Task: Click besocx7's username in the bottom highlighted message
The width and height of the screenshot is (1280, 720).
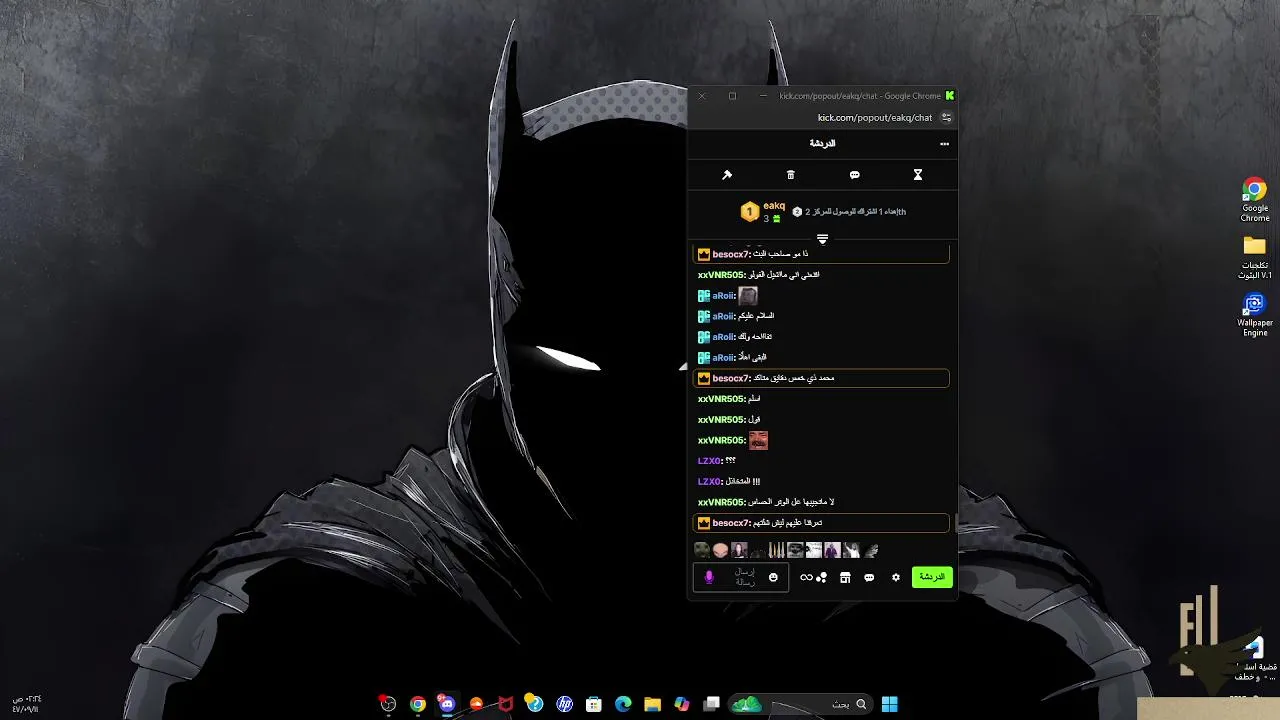Action: 730,523
